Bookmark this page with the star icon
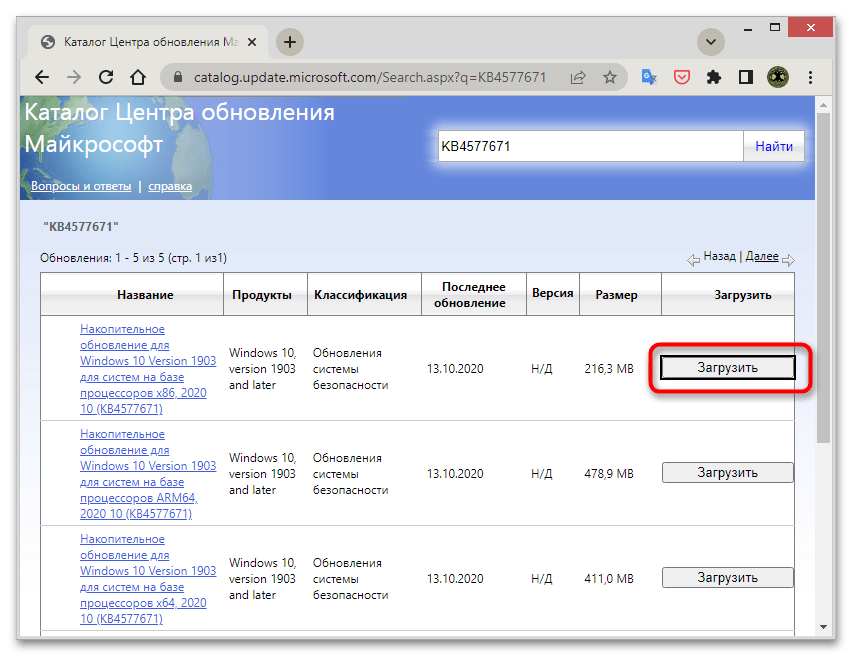Viewport: 852px width, 656px height. coord(609,77)
